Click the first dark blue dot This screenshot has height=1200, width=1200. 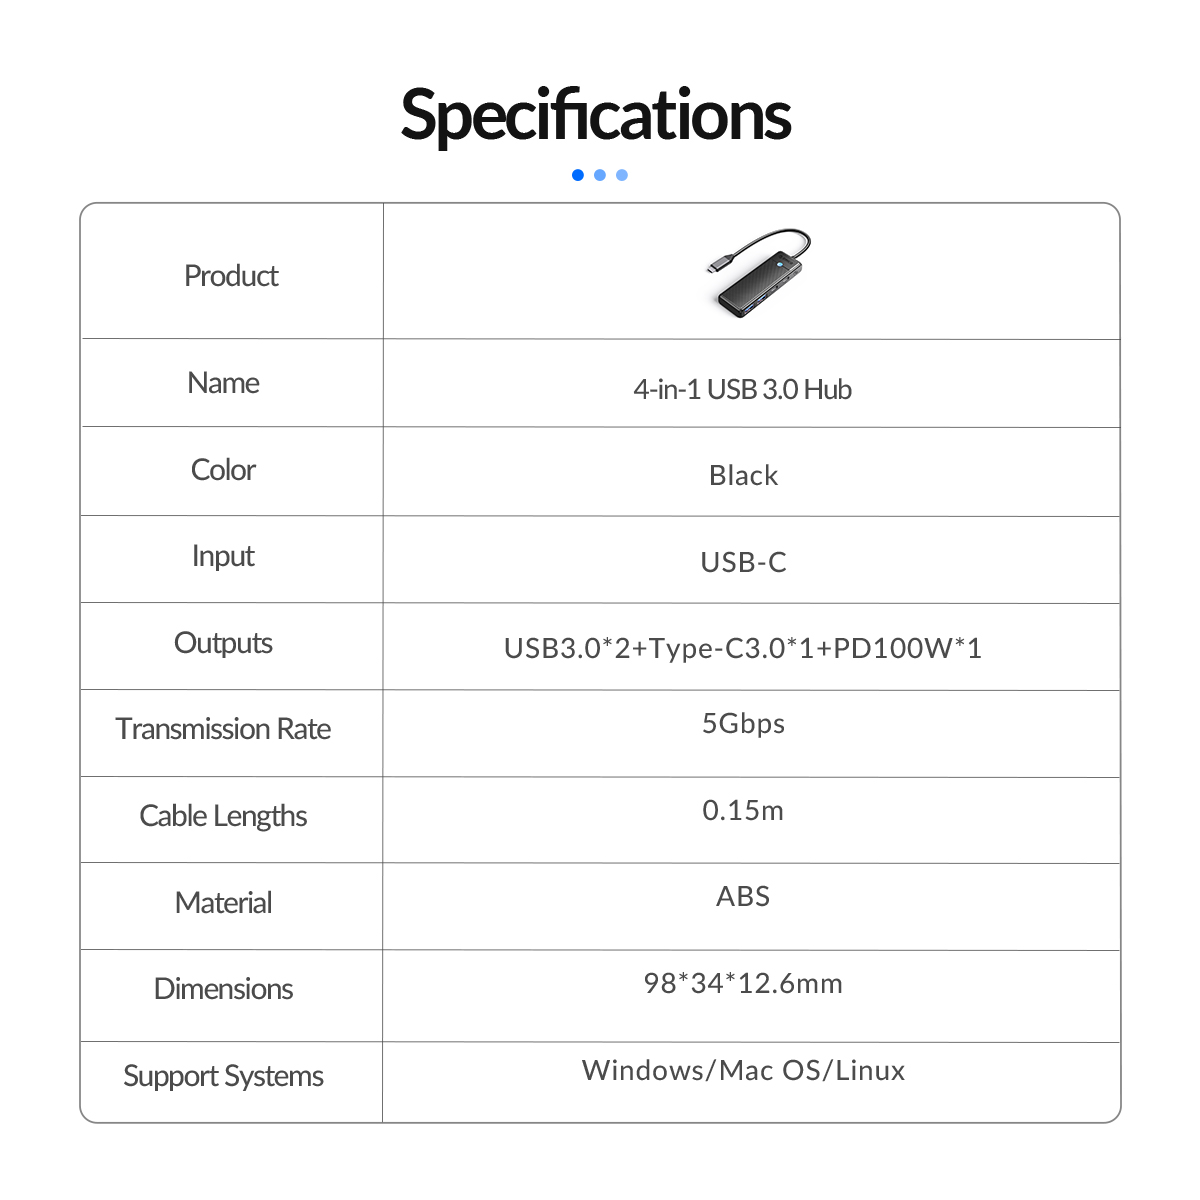coord(578,175)
